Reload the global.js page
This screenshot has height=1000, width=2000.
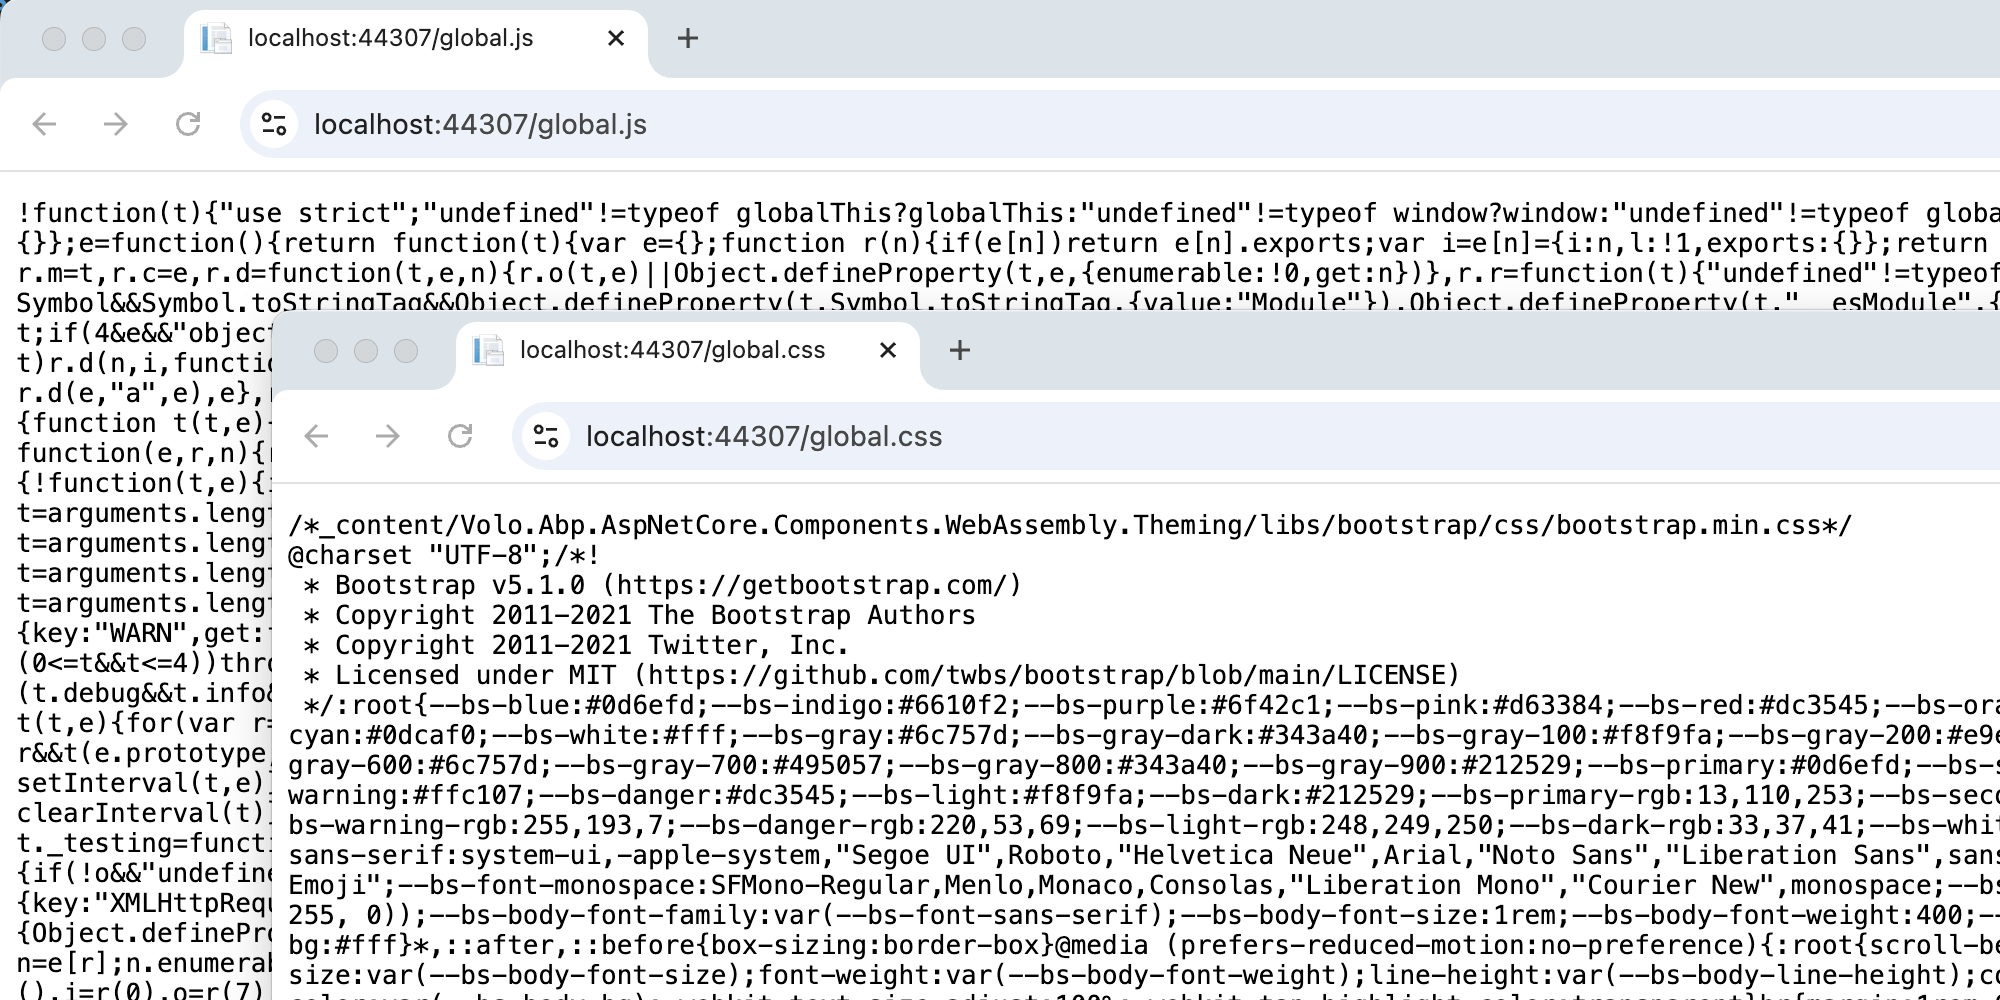click(188, 124)
